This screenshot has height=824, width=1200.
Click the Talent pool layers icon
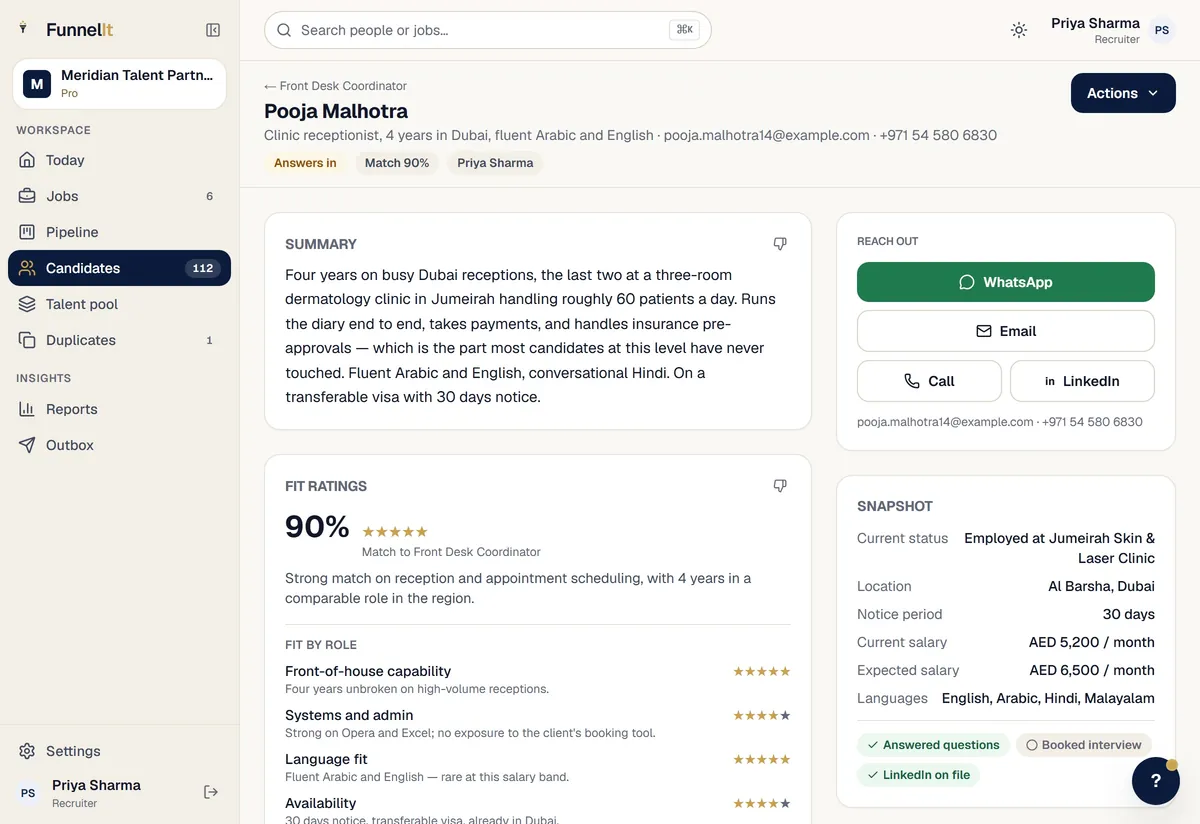point(27,304)
